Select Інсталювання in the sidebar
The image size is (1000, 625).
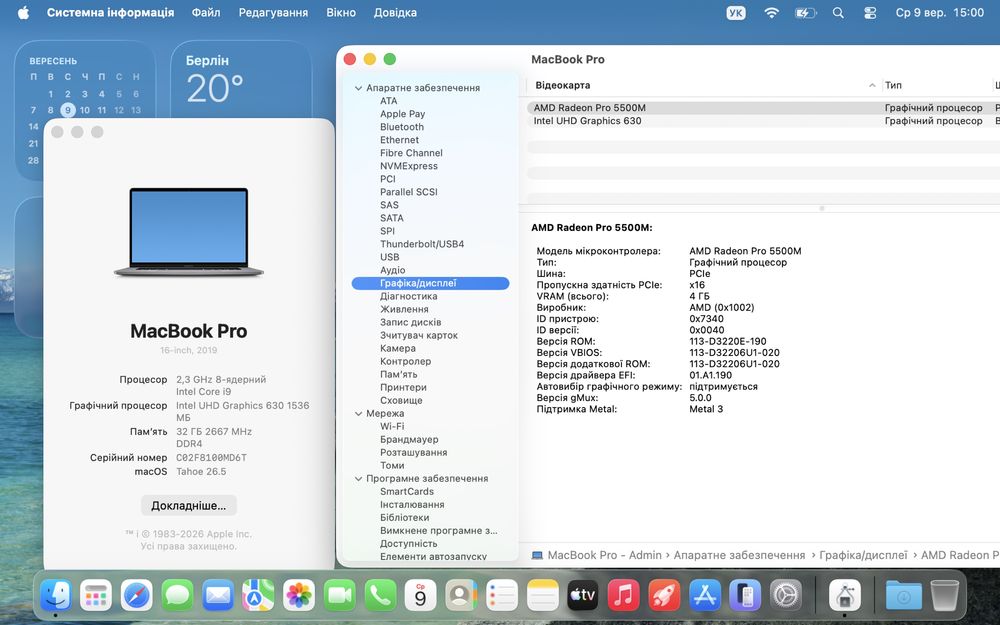(x=412, y=504)
